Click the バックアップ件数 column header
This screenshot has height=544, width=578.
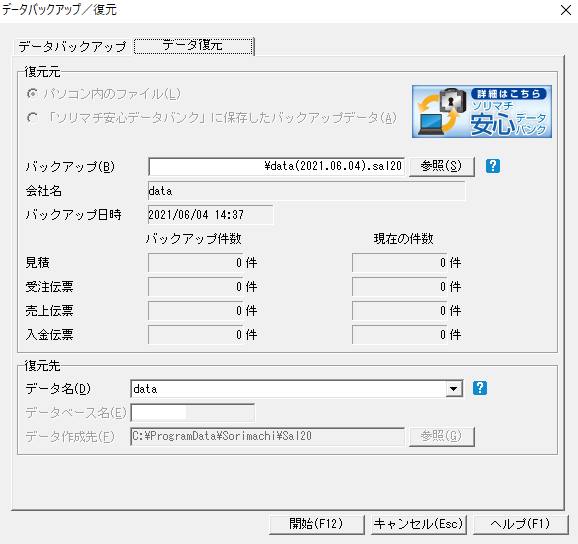[x=194, y=239]
